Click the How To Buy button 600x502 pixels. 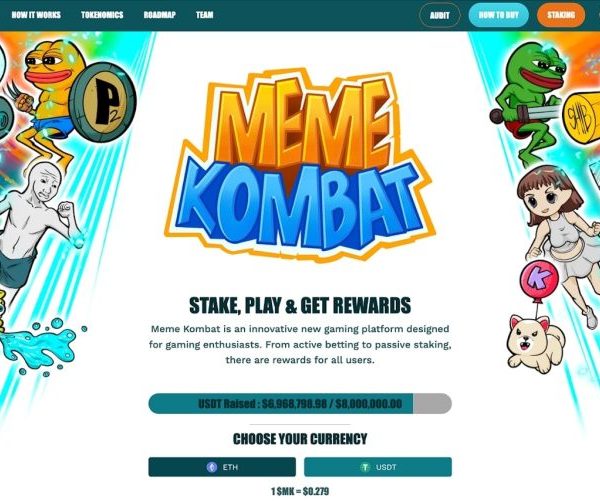pyautogui.click(x=499, y=15)
